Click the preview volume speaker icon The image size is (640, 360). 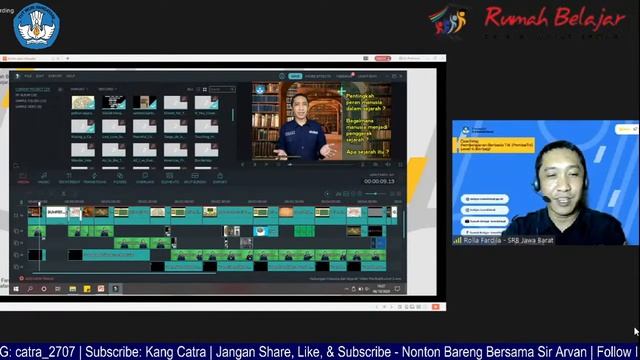pyautogui.click(x=388, y=164)
